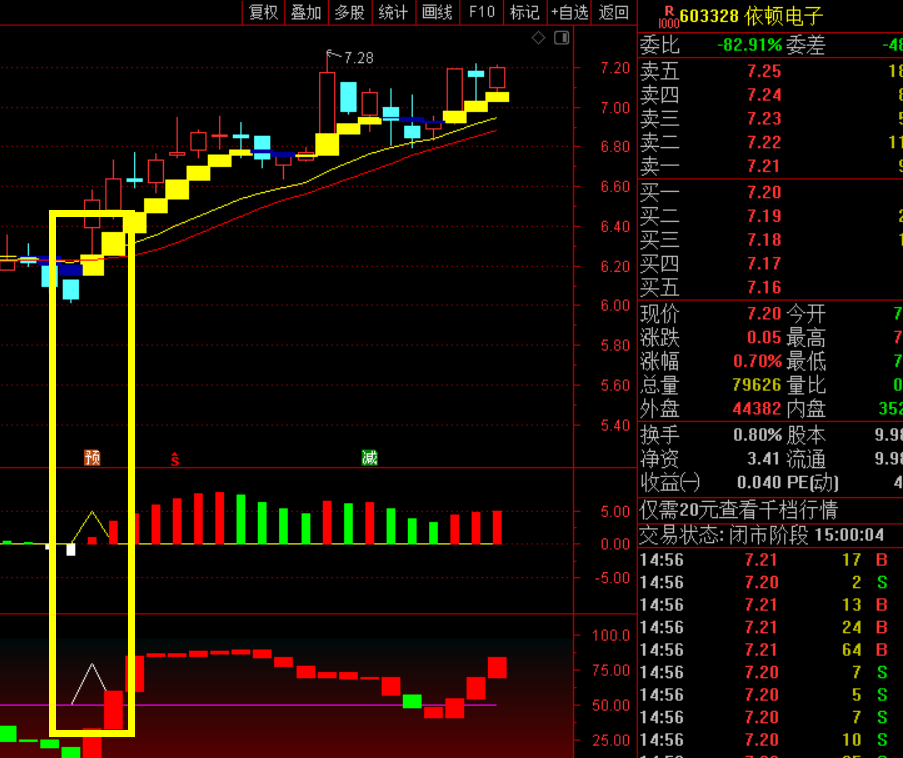Click the green 减 signal marker
This screenshot has width=903, height=758.
[369, 457]
